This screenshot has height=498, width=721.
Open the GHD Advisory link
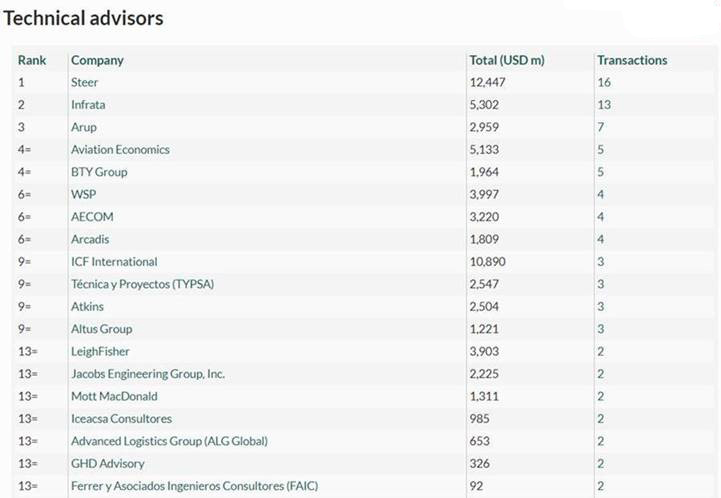[x=108, y=464]
